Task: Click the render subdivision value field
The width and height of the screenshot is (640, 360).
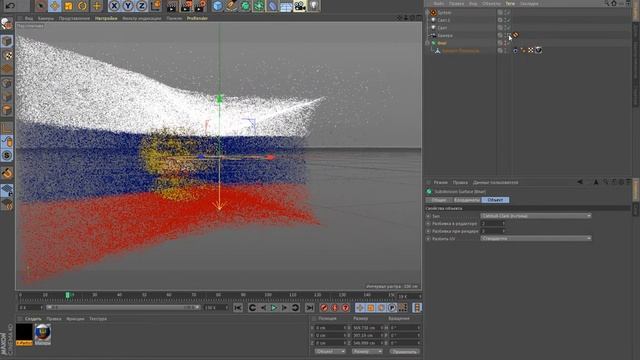Action: pyautogui.click(x=493, y=231)
